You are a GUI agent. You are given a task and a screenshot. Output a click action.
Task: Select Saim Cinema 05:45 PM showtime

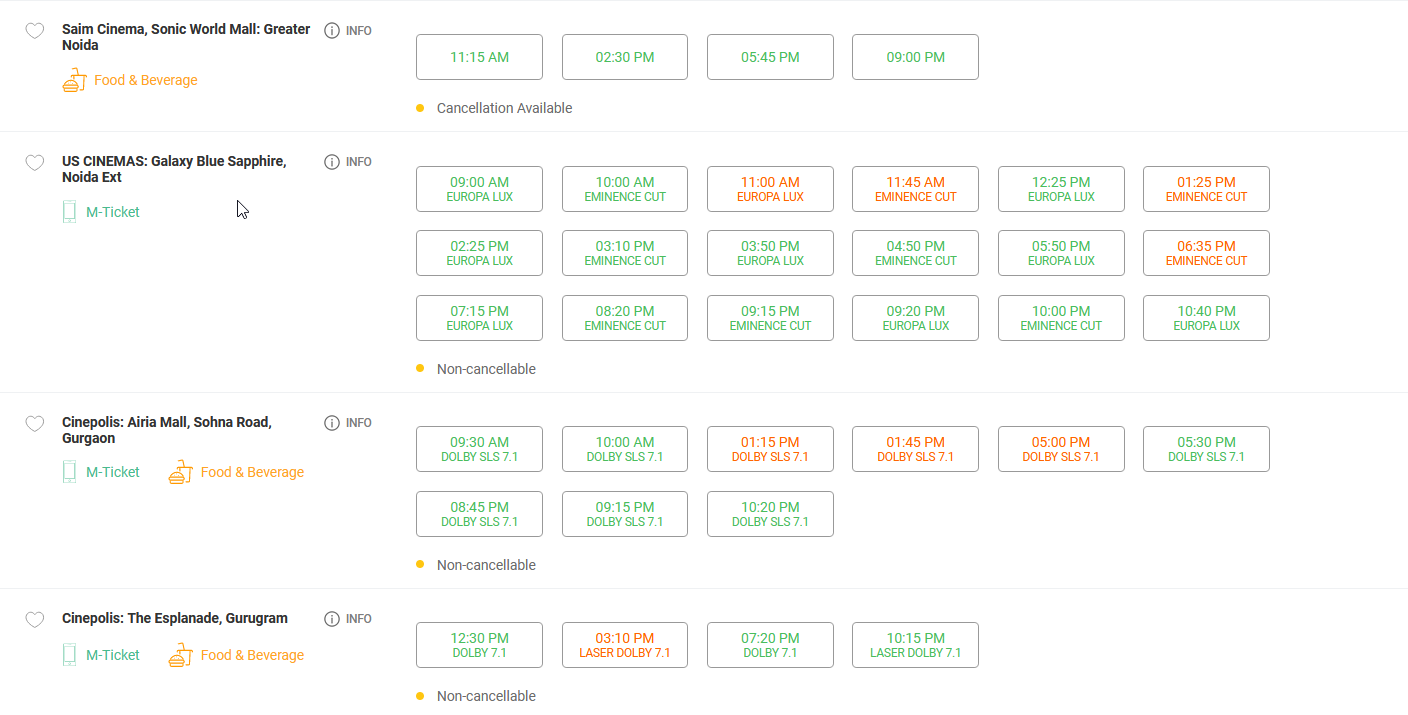[770, 57]
